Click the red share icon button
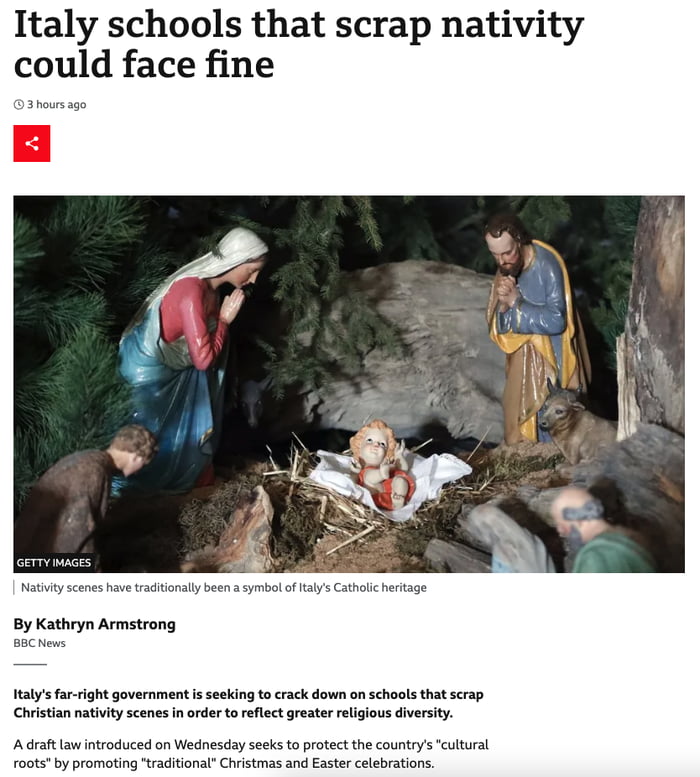This screenshot has width=700, height=777. click(x=32, y=143)
